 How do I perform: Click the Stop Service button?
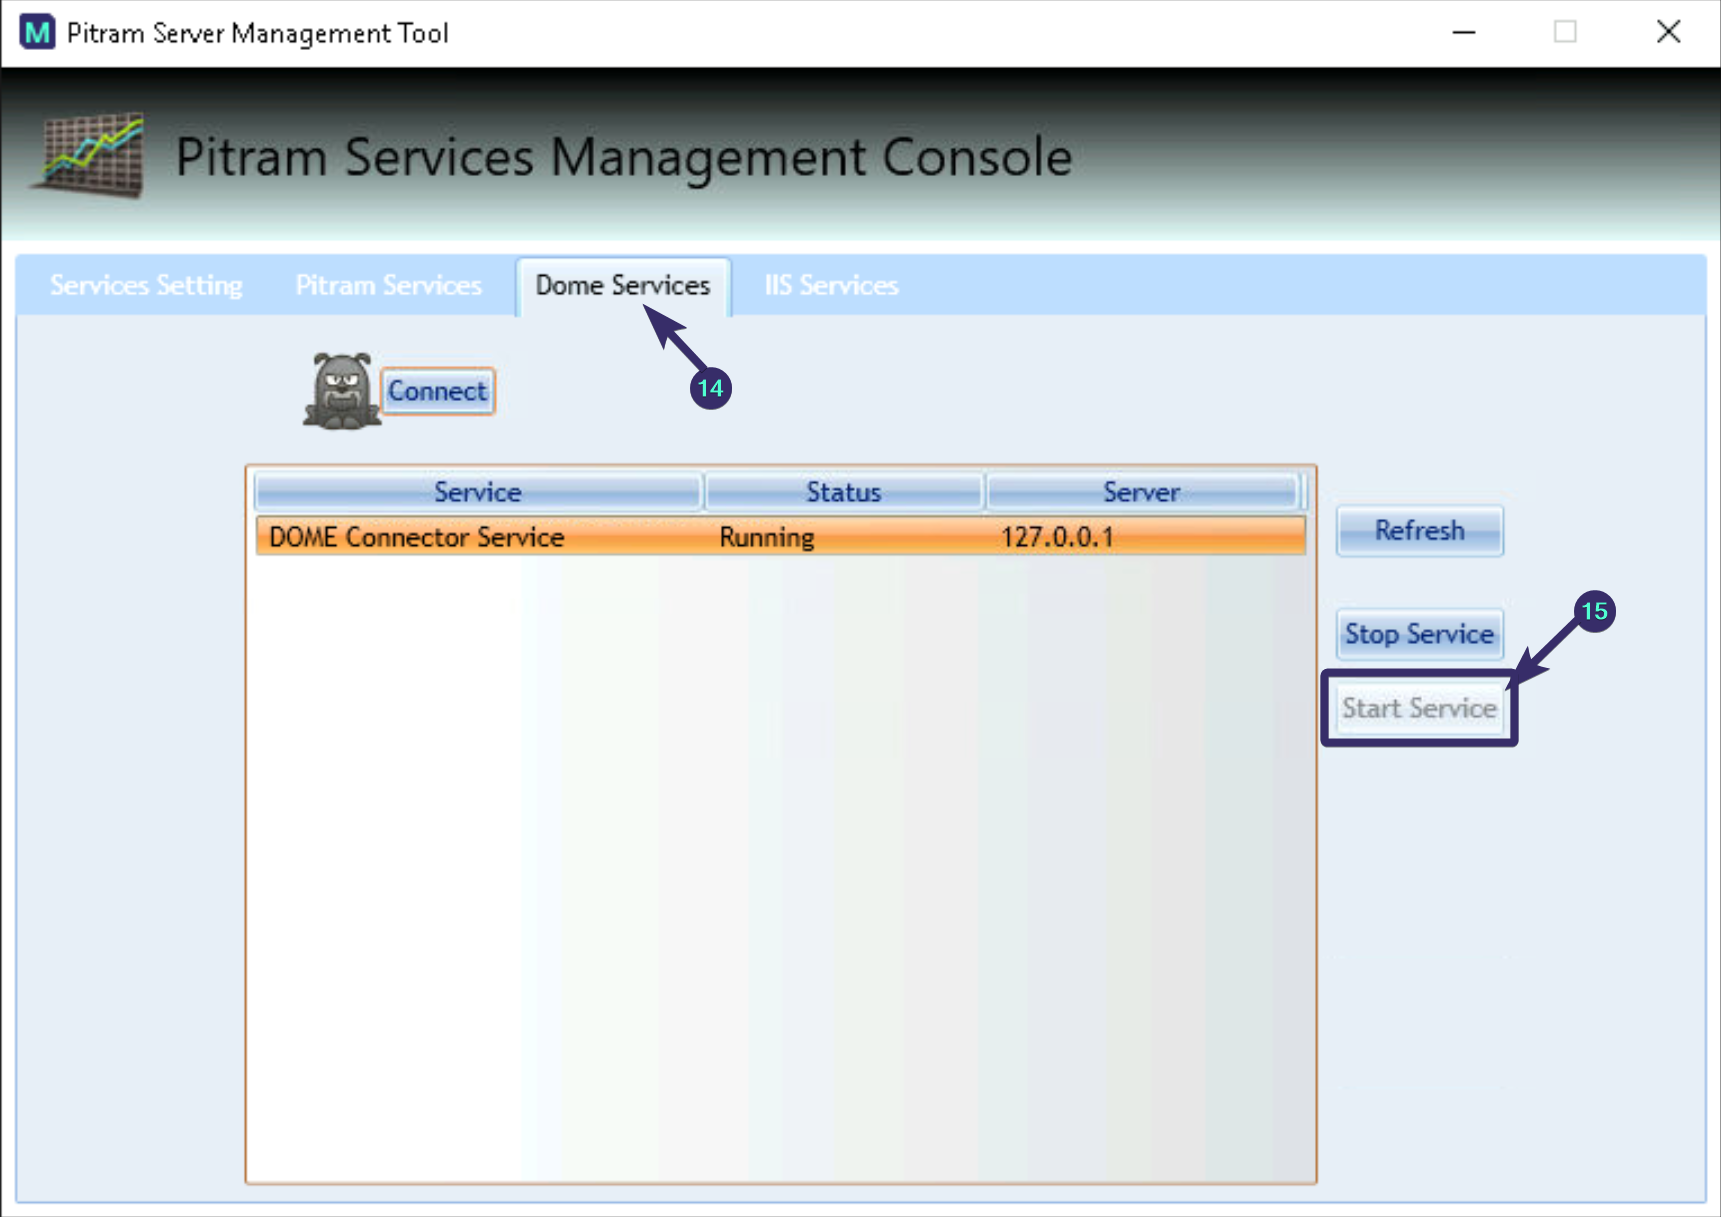[x=1419, y=634]
